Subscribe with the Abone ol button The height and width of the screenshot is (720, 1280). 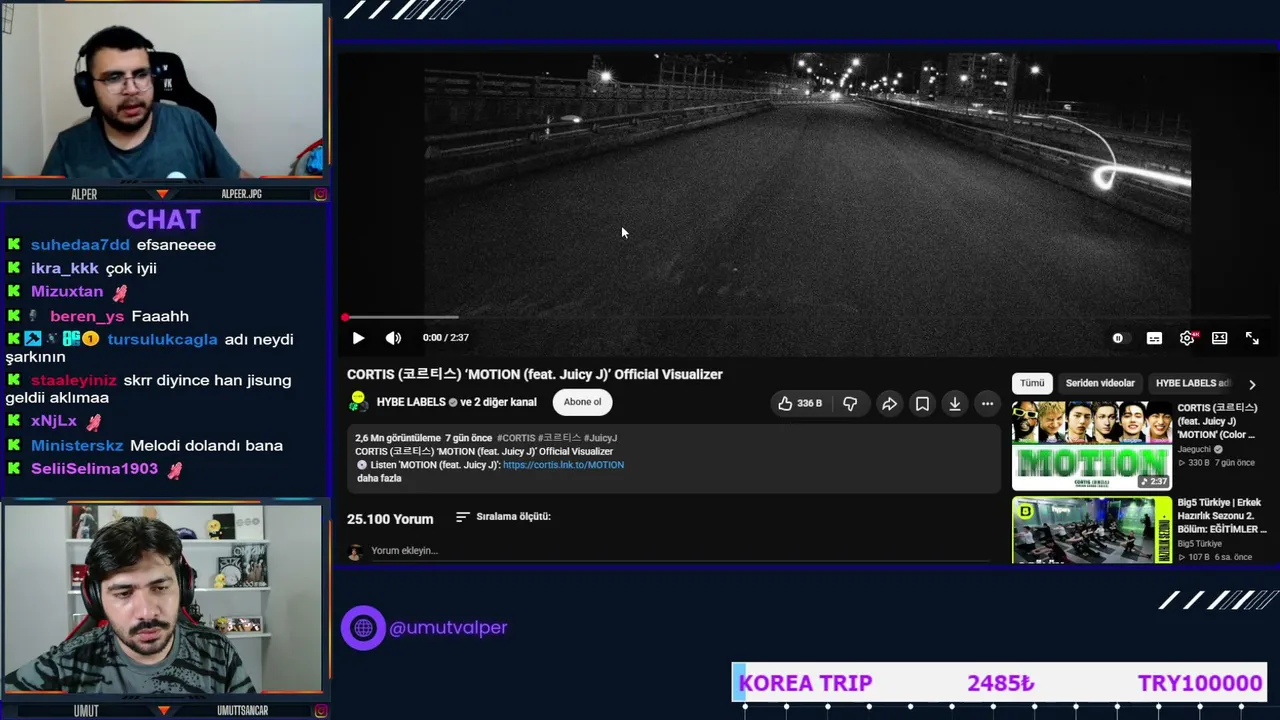pyautogui.click(x=582, y=402)
